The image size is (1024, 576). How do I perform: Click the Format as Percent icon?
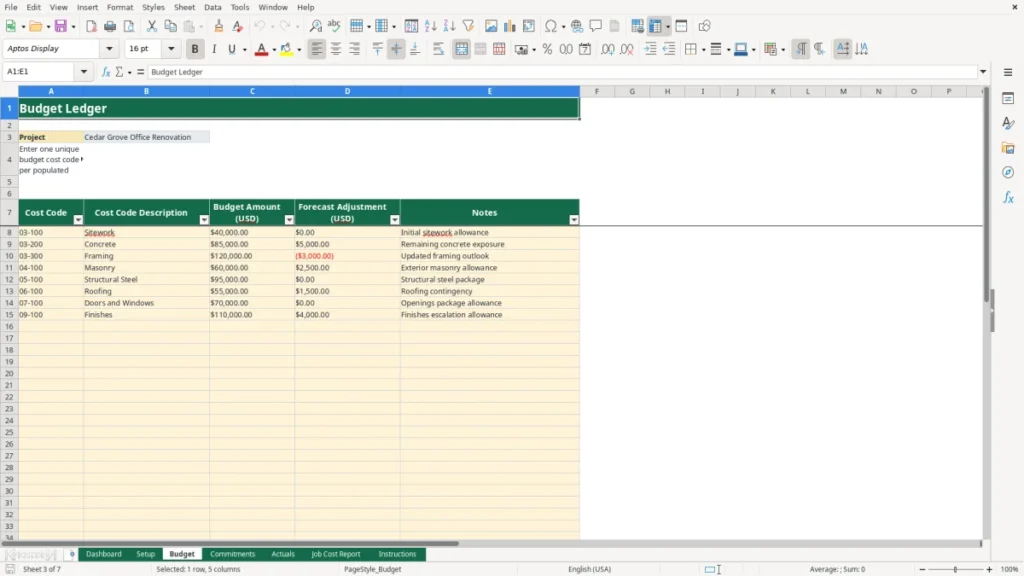coord(547,49)
